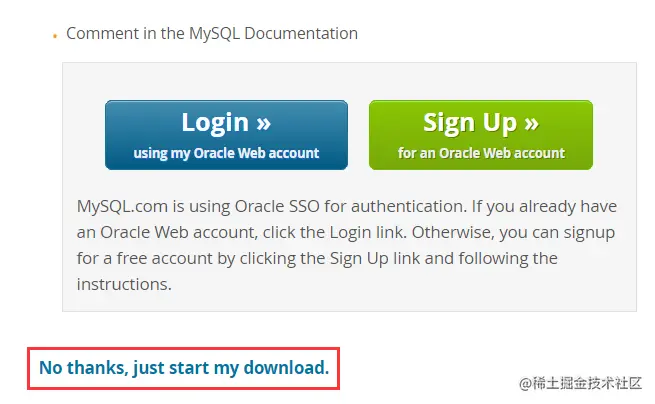The height and width of the screenshot is (404, 655).
Task: Click the orange bullet before Comment line
Action: tap(55, 36)
